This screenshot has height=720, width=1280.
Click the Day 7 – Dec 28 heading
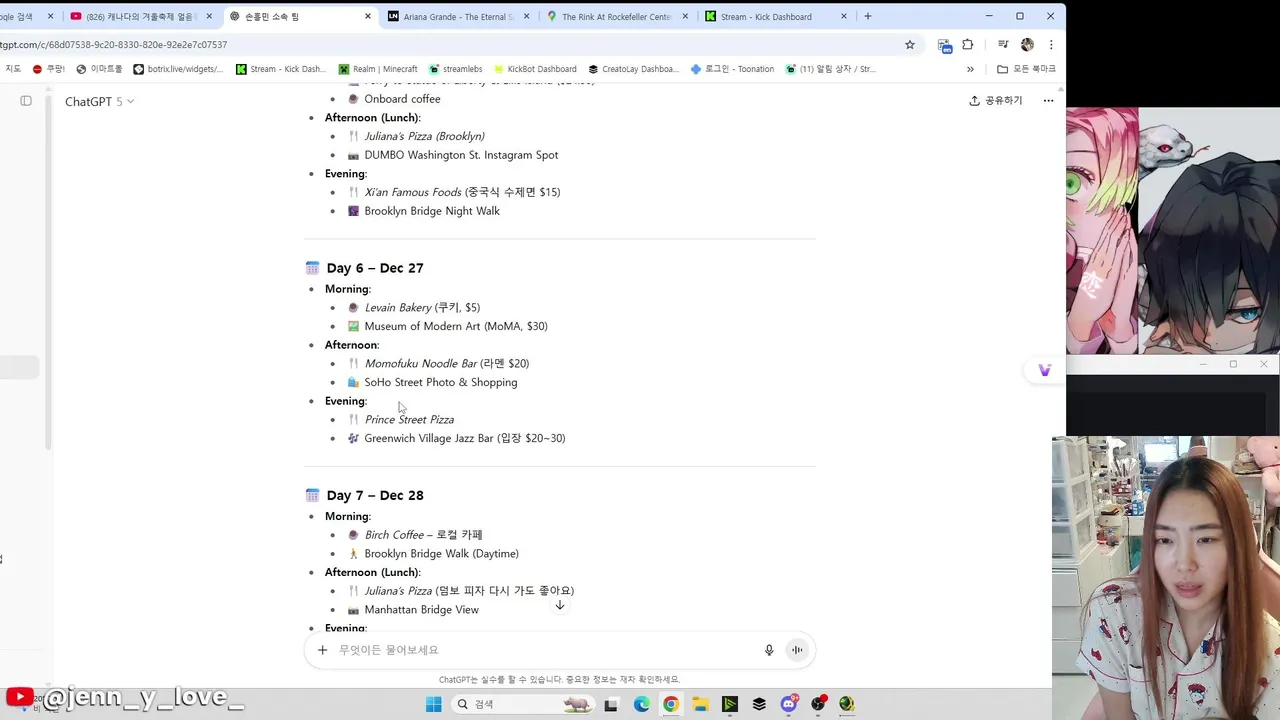click(375, 495)
